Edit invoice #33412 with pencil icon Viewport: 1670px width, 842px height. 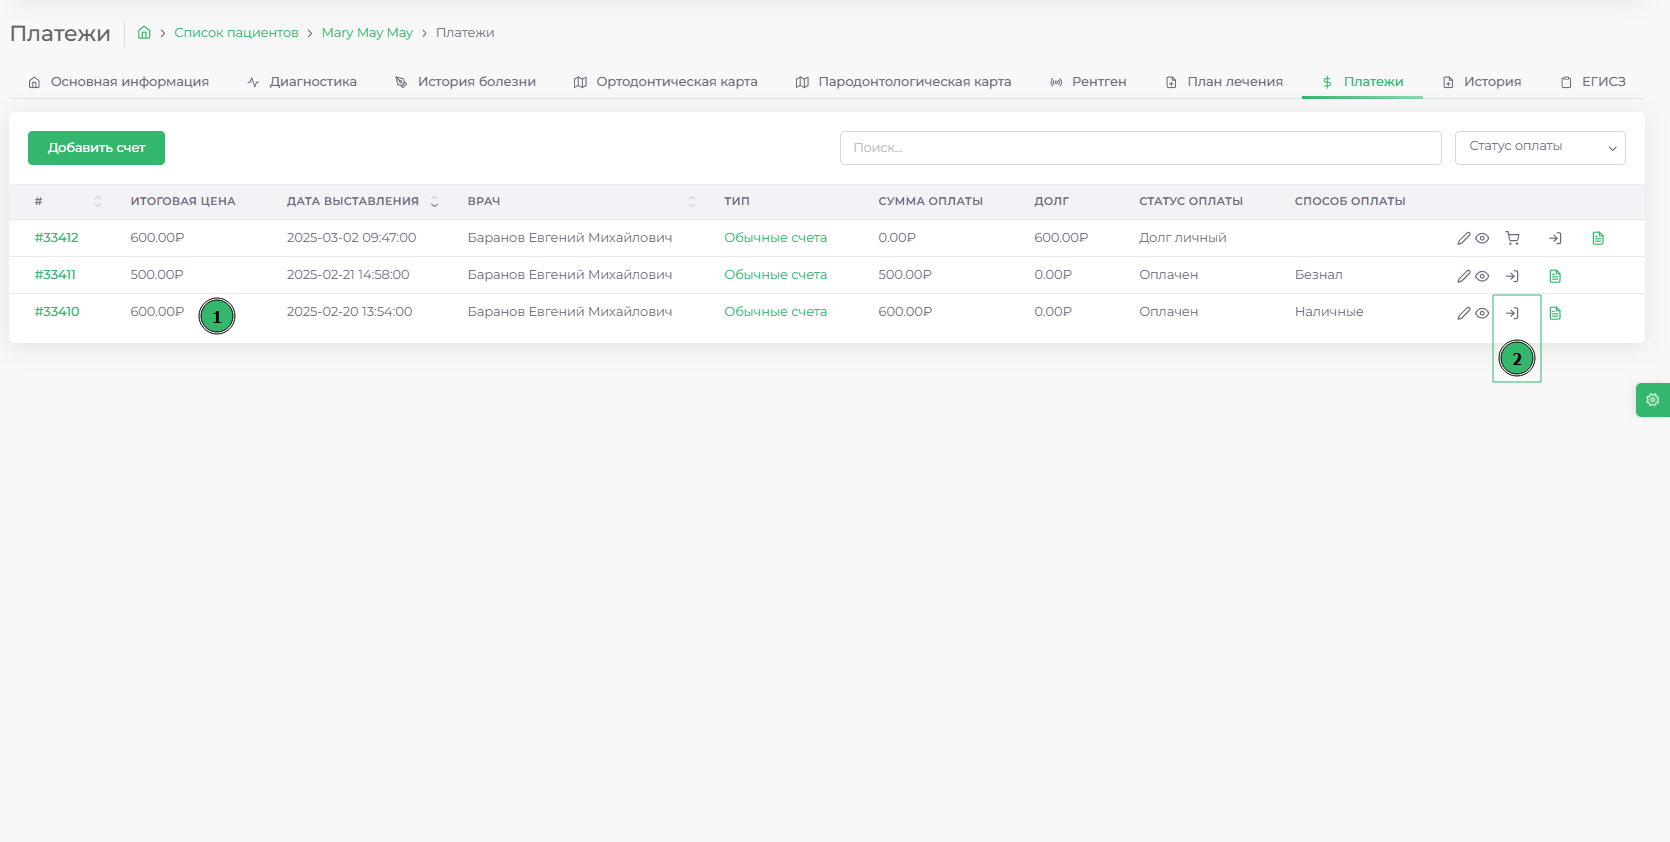pyautogui.click(x=1463, y=238)
